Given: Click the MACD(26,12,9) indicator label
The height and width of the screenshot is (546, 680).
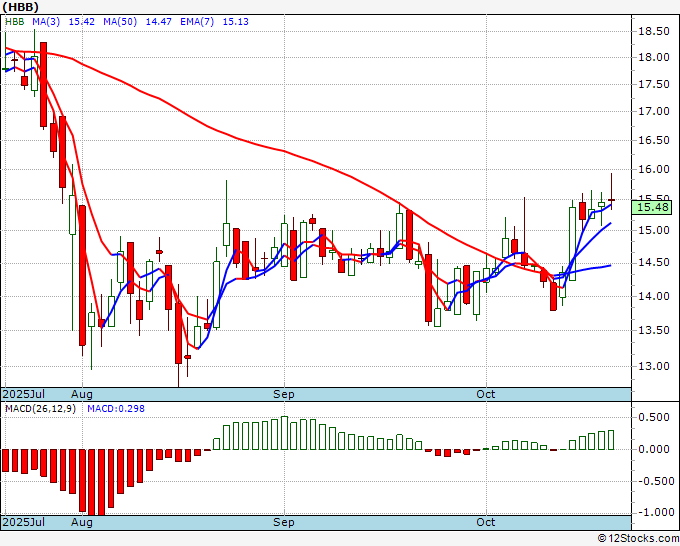Looking at the screenshot, I should (40, 409).
